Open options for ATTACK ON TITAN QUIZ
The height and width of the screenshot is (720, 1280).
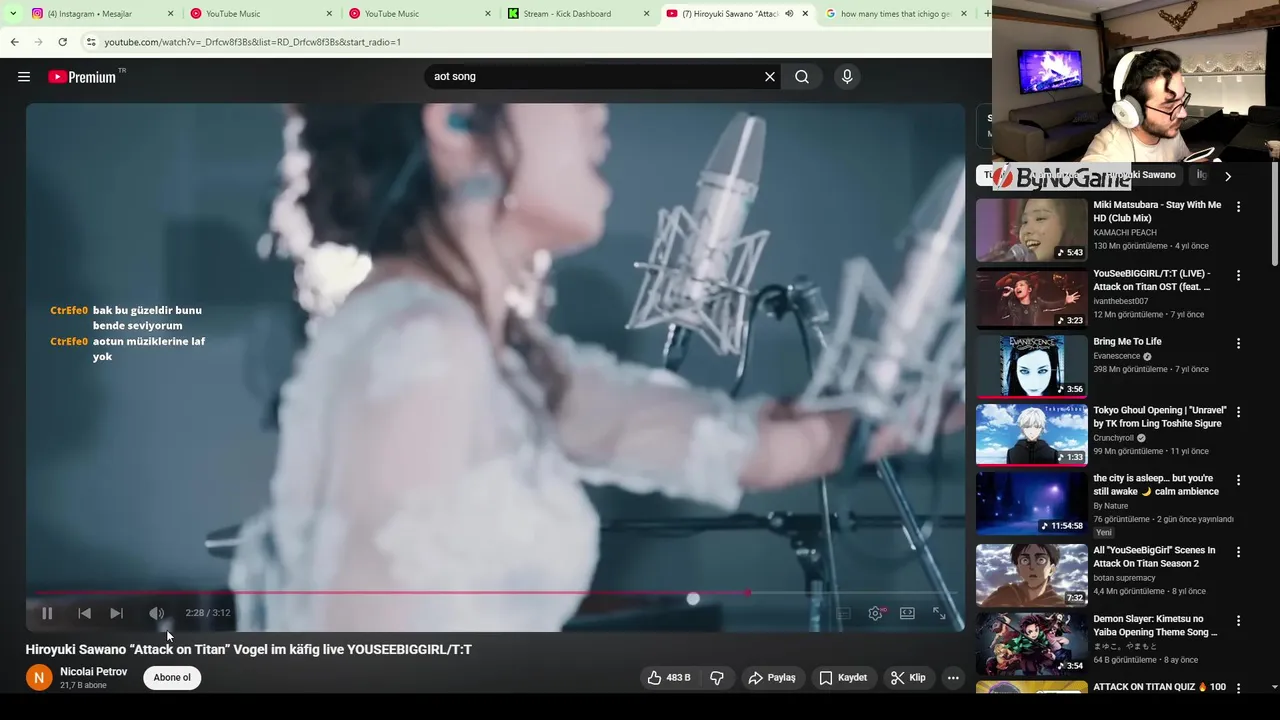click(x=1238, y=689)
